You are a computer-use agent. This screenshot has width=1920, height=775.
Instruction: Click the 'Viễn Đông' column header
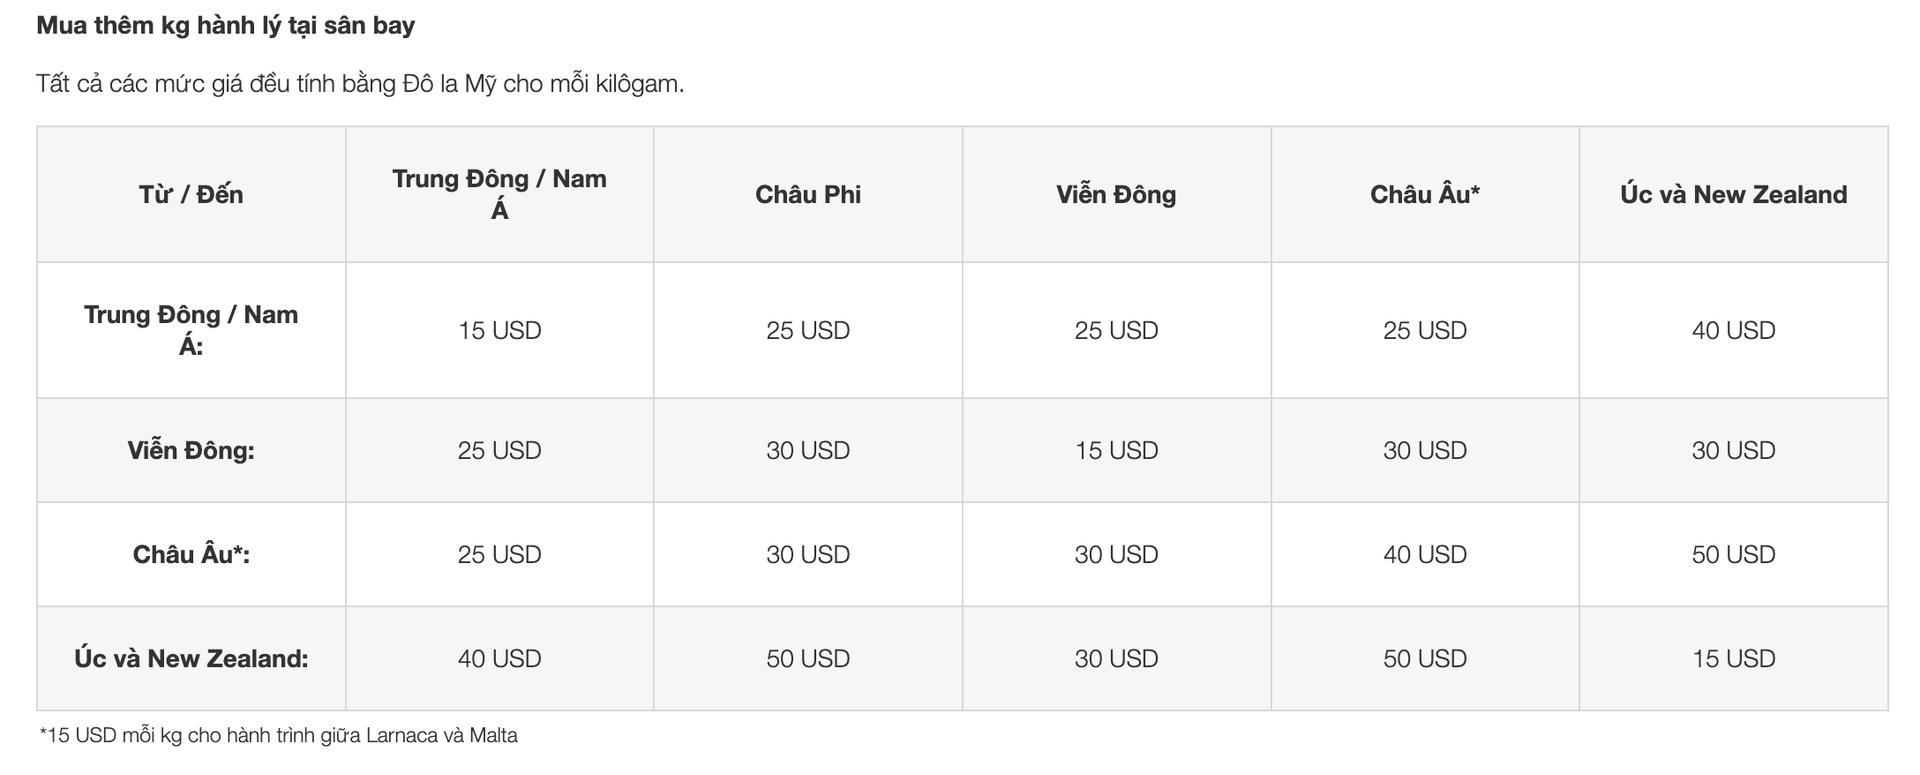coord(1116,194)
